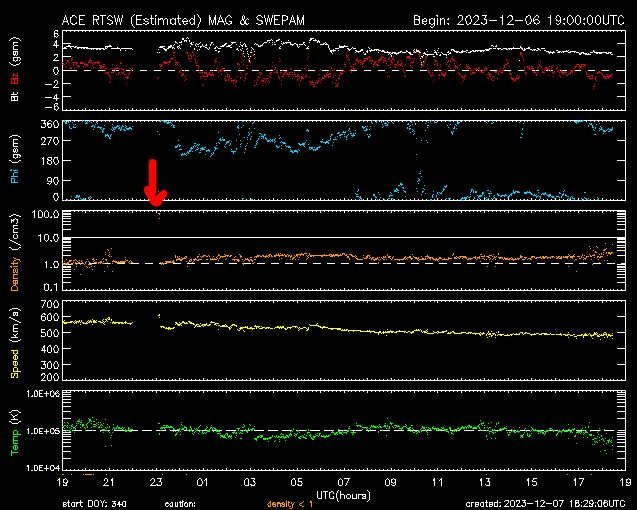This screenshot has height=510, width=637.
Task: Click the 1.0E+06 tick on Temp axis
Action: [37, 394]
